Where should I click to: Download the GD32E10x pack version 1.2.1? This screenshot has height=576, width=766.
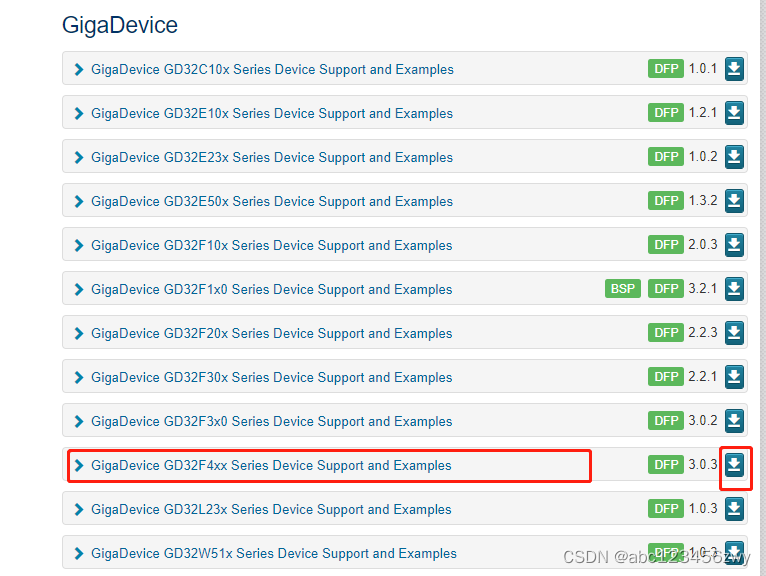[x=734, y=113]
